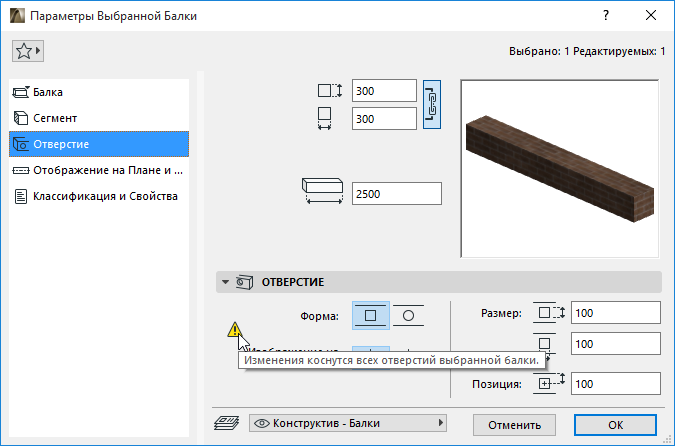Click the beam length icon
The width and height of the screenshot is (675, 446).
pos(322,191)
